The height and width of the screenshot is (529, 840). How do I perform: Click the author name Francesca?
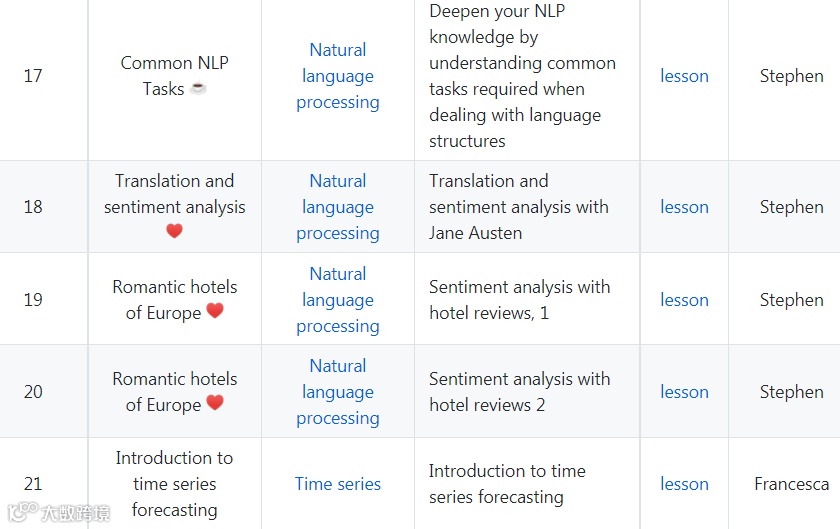coord(791,484)
